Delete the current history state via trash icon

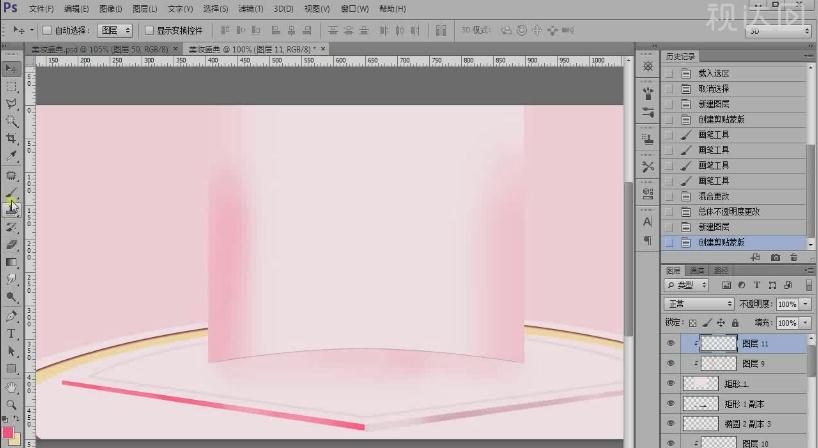pyautogui.click(x=796, y=258)
